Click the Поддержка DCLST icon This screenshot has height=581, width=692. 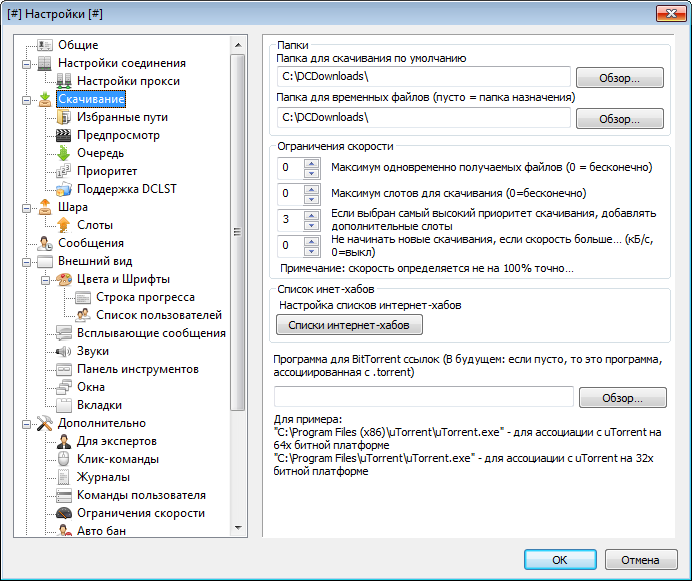[64, 189]
